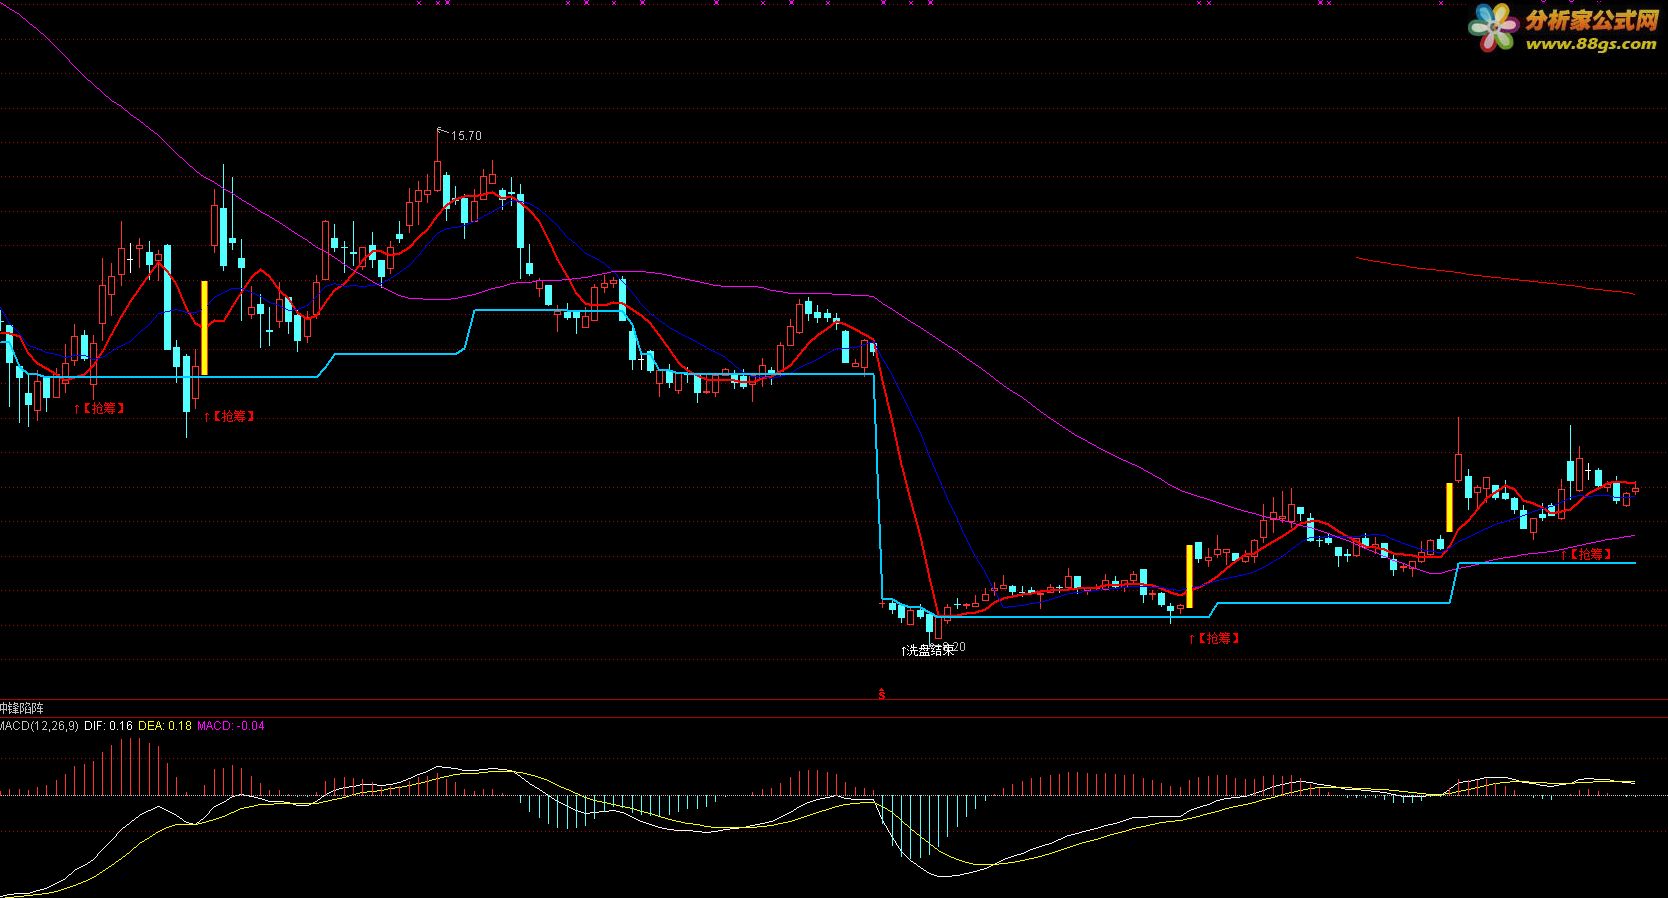Screen dimensions: 1668x898
Task: Click the 抢筹 label below the lower cyan support line
Action: click(1215, 638)
